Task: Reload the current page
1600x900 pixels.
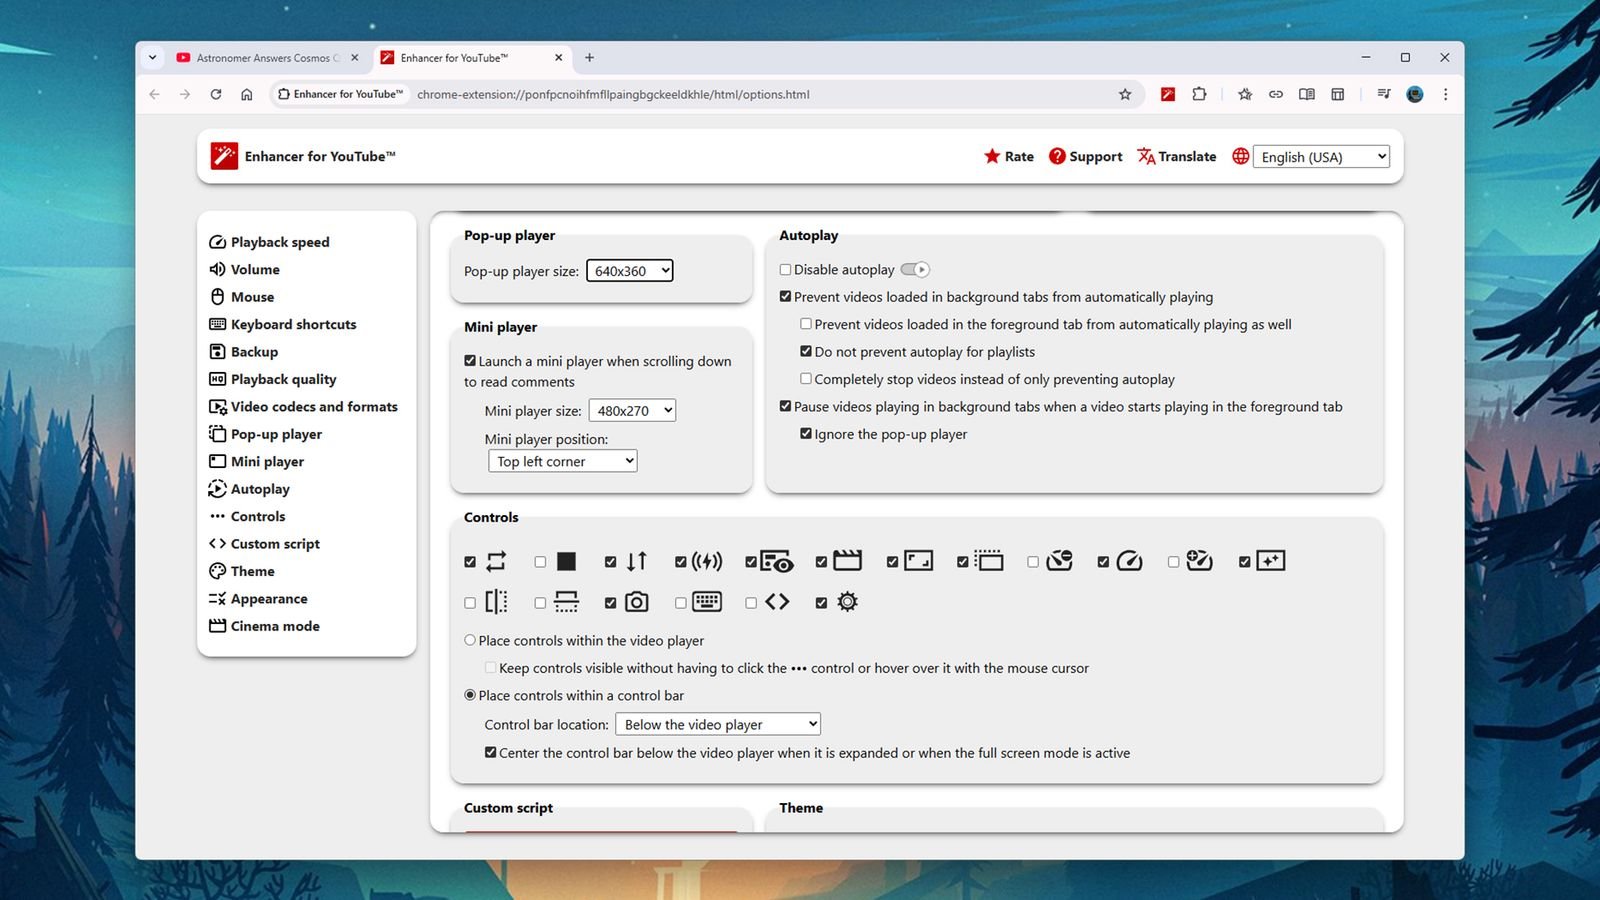Action: [215, 94]
